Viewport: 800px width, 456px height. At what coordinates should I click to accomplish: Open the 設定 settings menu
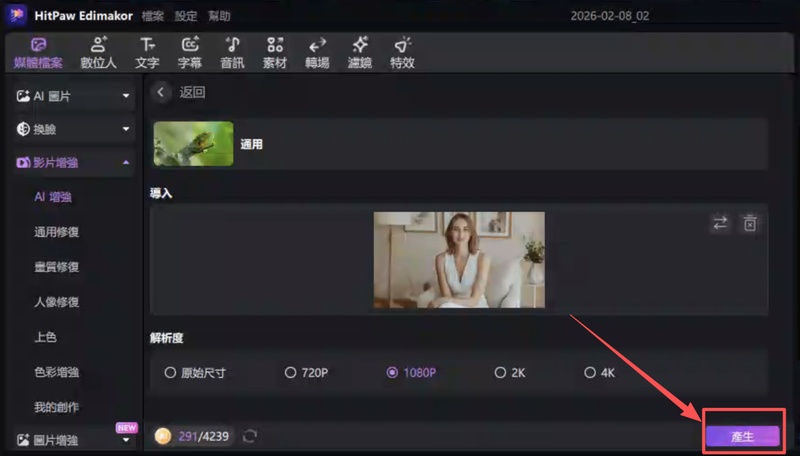click(x=186, y=16)
